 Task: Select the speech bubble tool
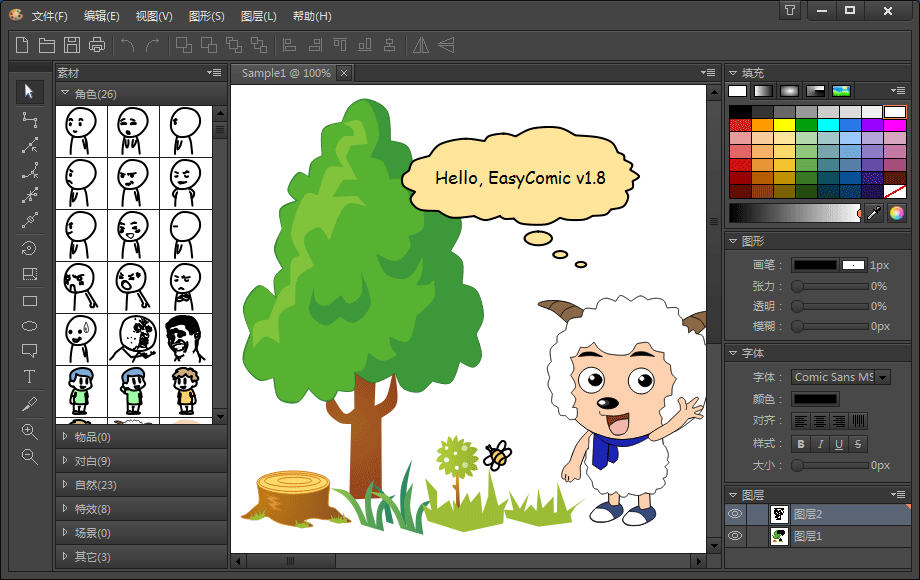(x=29, y=351)
